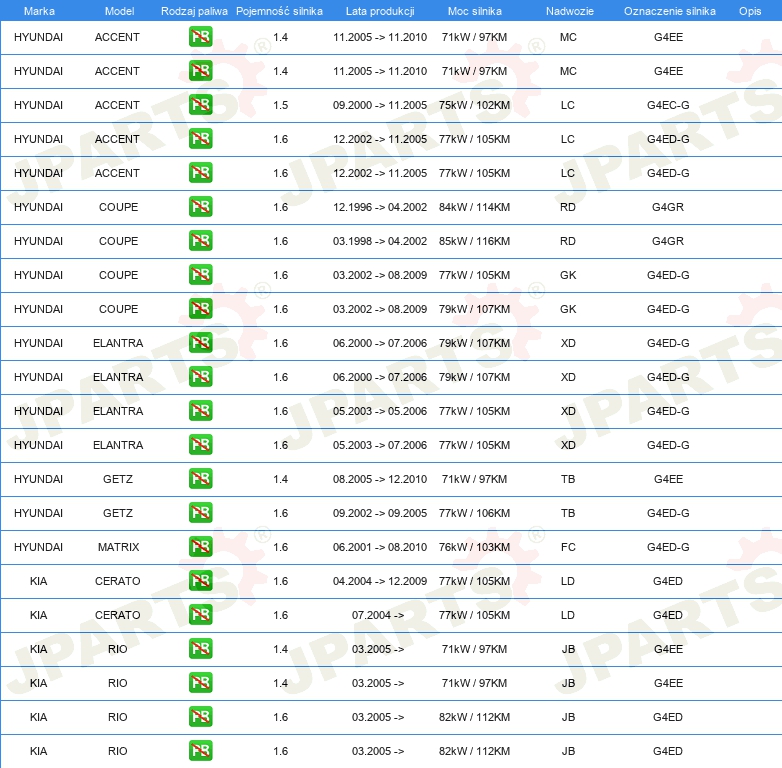The width and height of the screenshot is (782, 768).
Task: Select the 07.2004 -> production years cell
Action: (378, 615)
